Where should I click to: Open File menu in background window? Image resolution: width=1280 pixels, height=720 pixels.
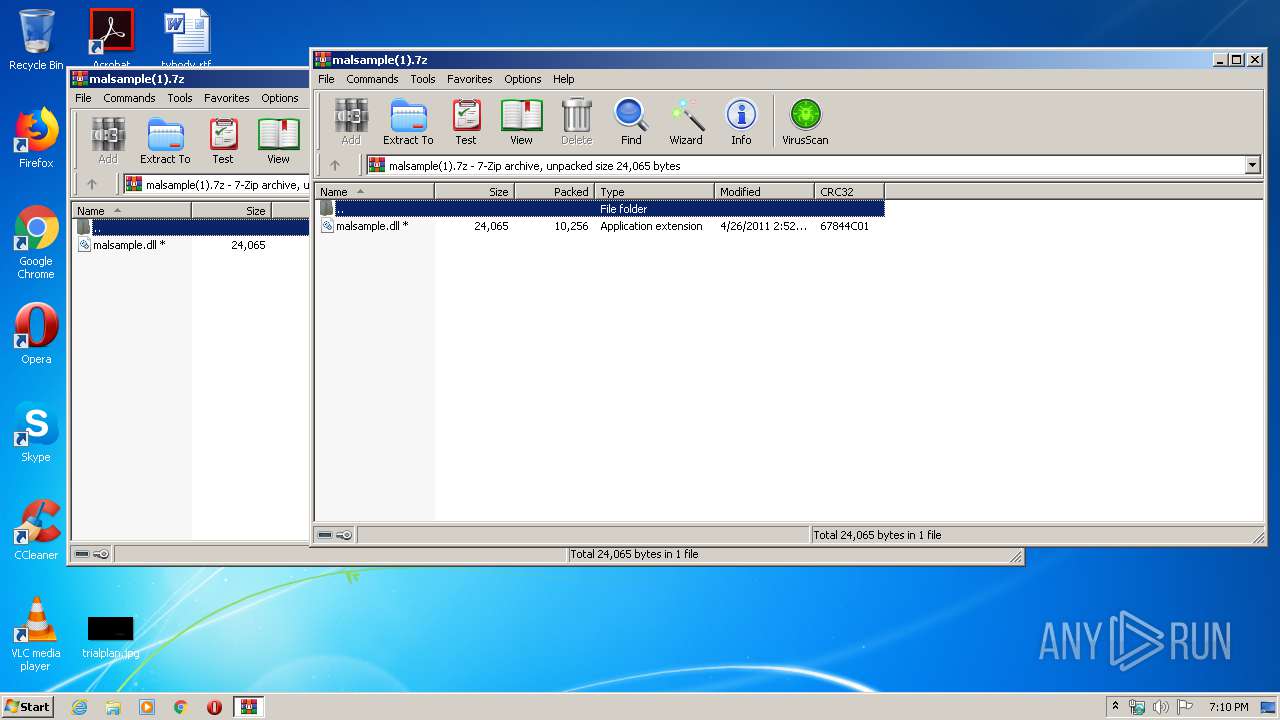83,98
